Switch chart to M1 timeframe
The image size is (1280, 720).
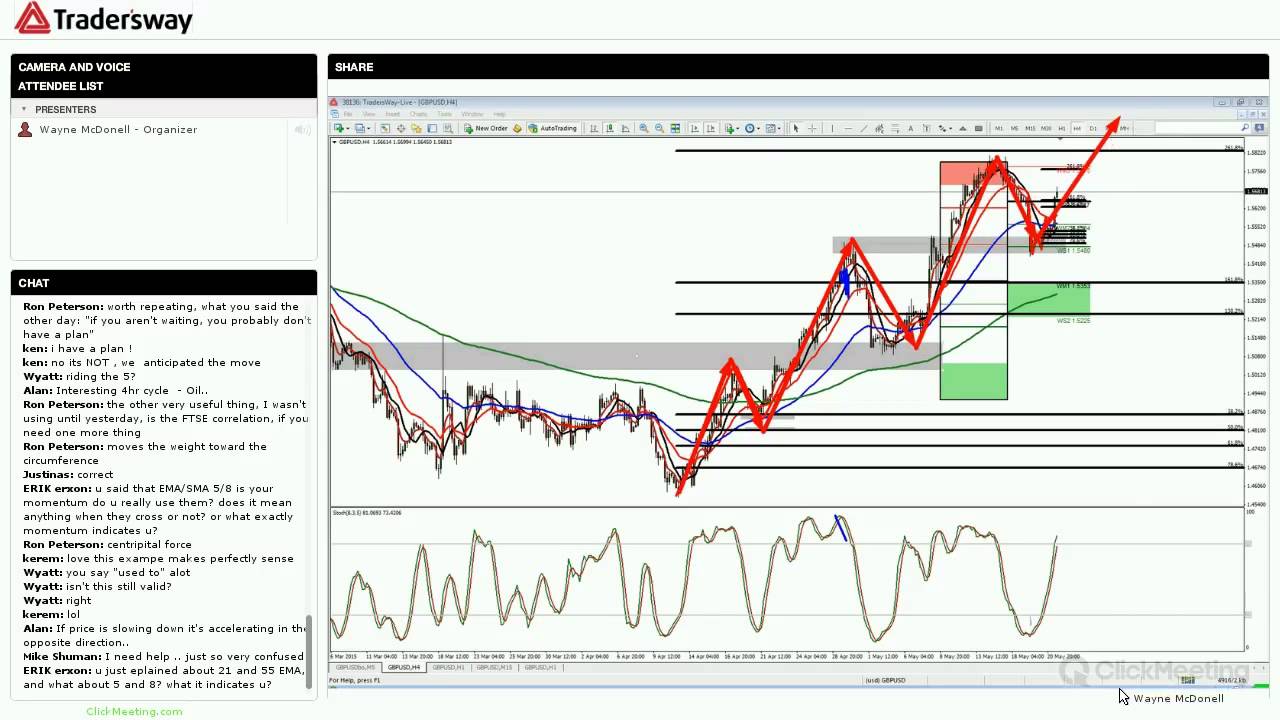click(x=998, y=128)
